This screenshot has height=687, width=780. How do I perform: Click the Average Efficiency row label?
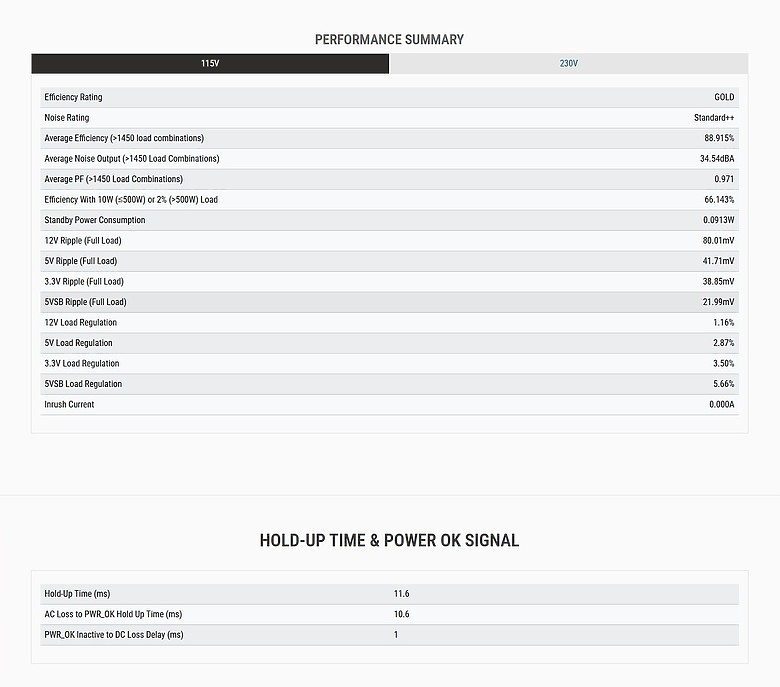[124, 138]
